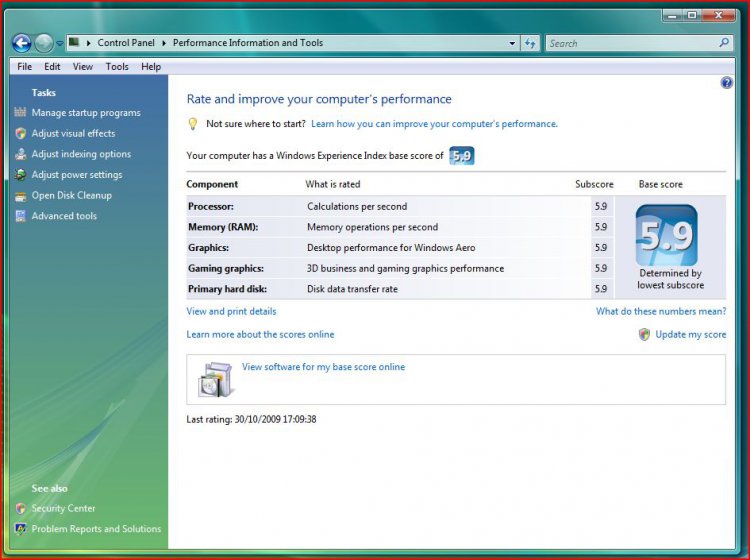Maximize the Performance Information window

(x=692, y=16)
